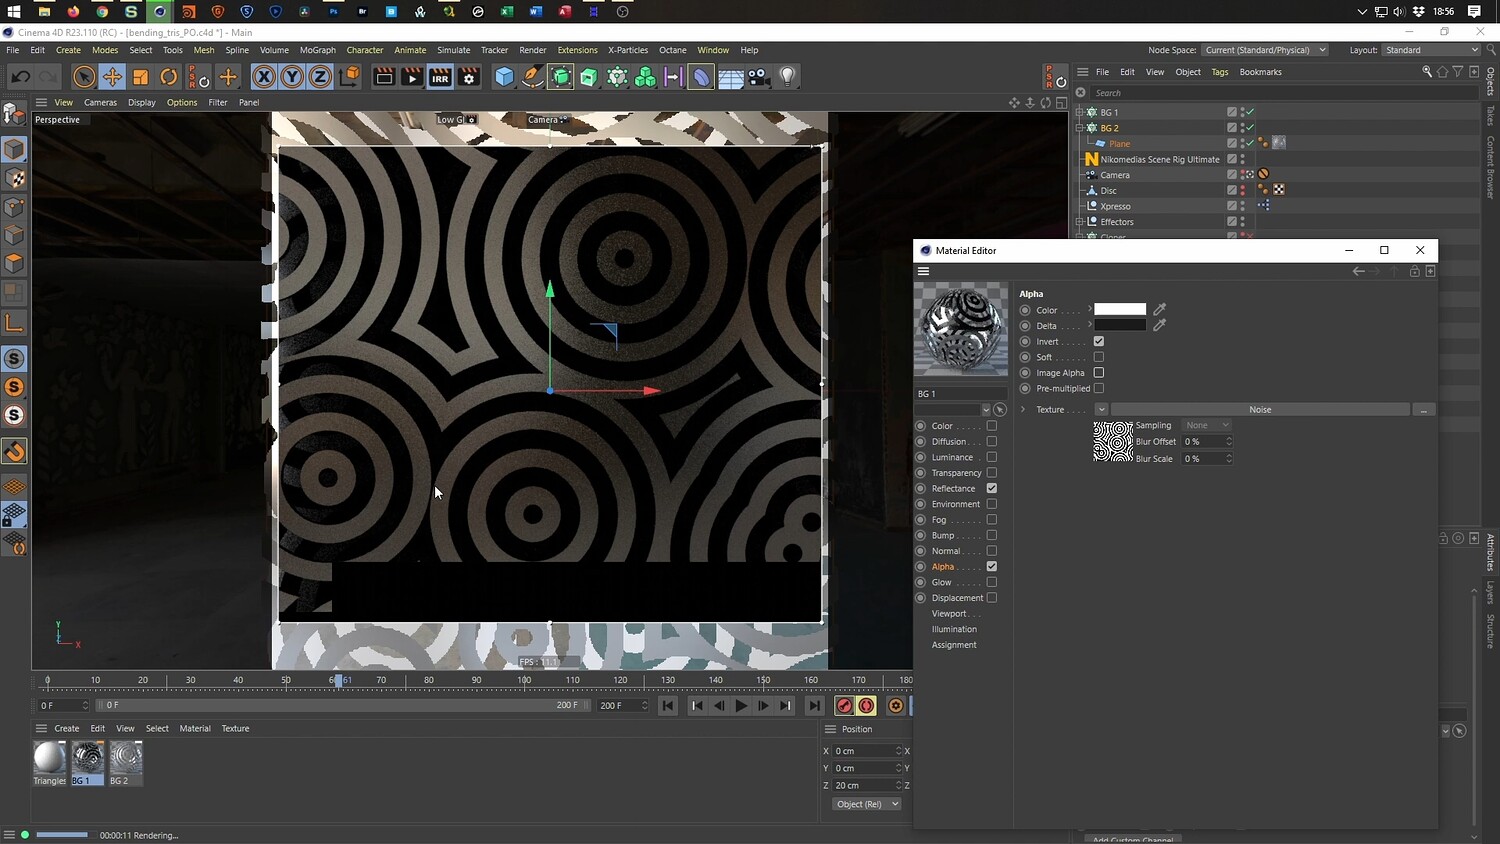
Task: Open the Texture arrow menu button
Action: [1101, 410]
